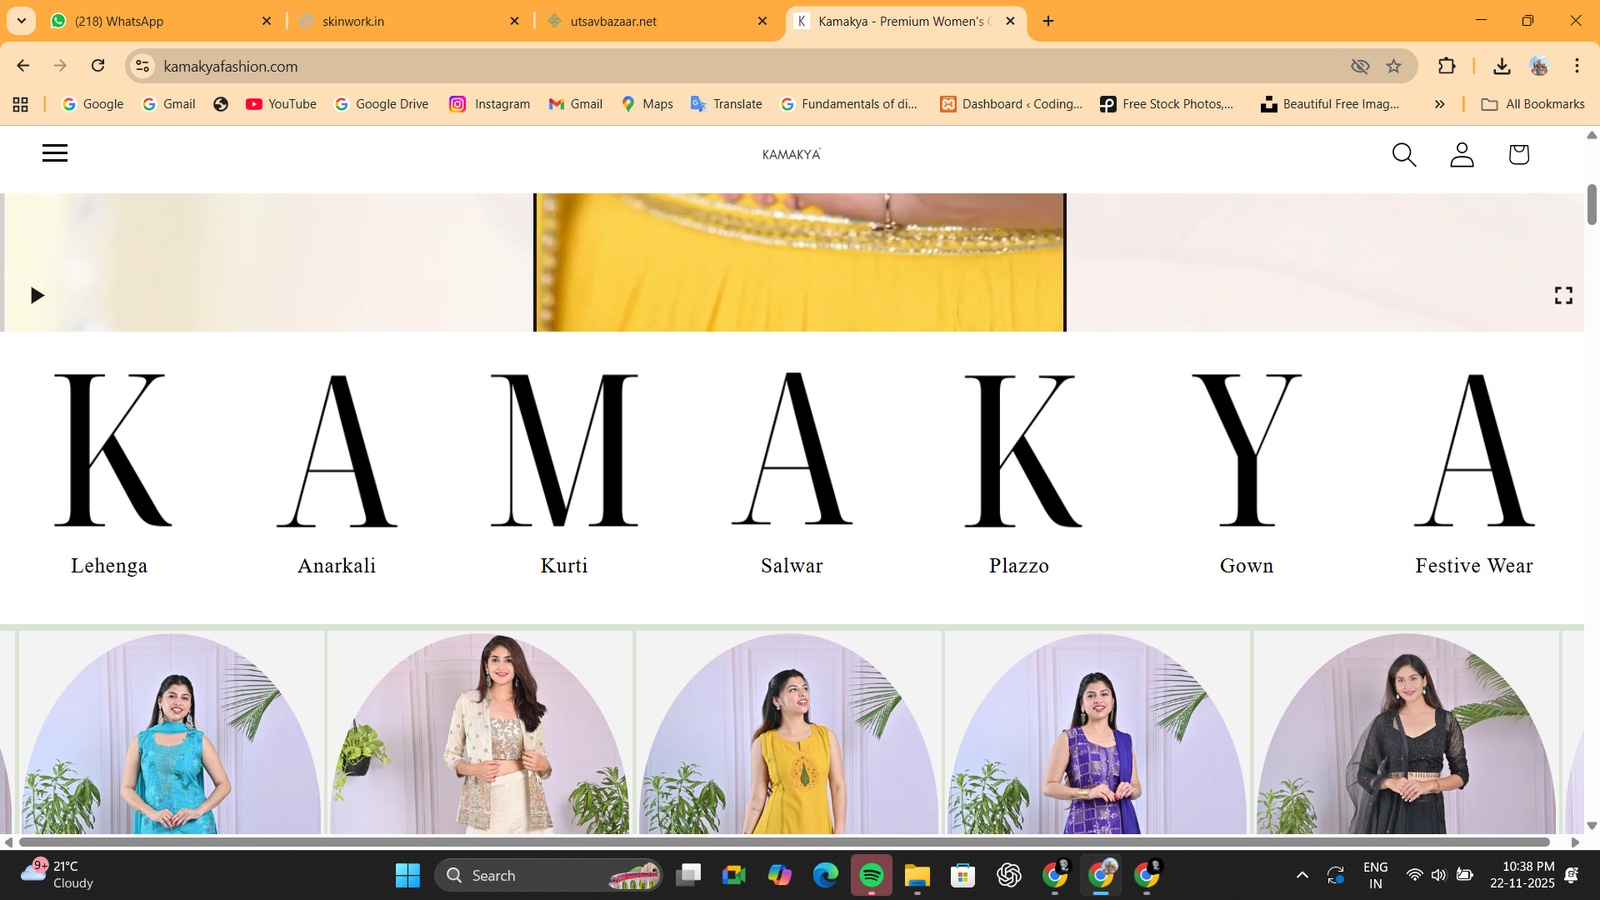Toggle third-party cookie blocking eye icon

tap(1360, 66)
